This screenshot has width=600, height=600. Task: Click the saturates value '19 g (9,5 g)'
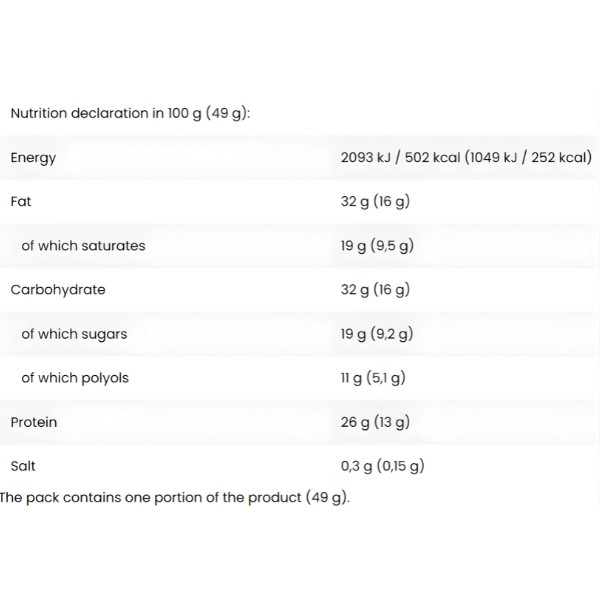pyautogui.click(x=377, y=245)
